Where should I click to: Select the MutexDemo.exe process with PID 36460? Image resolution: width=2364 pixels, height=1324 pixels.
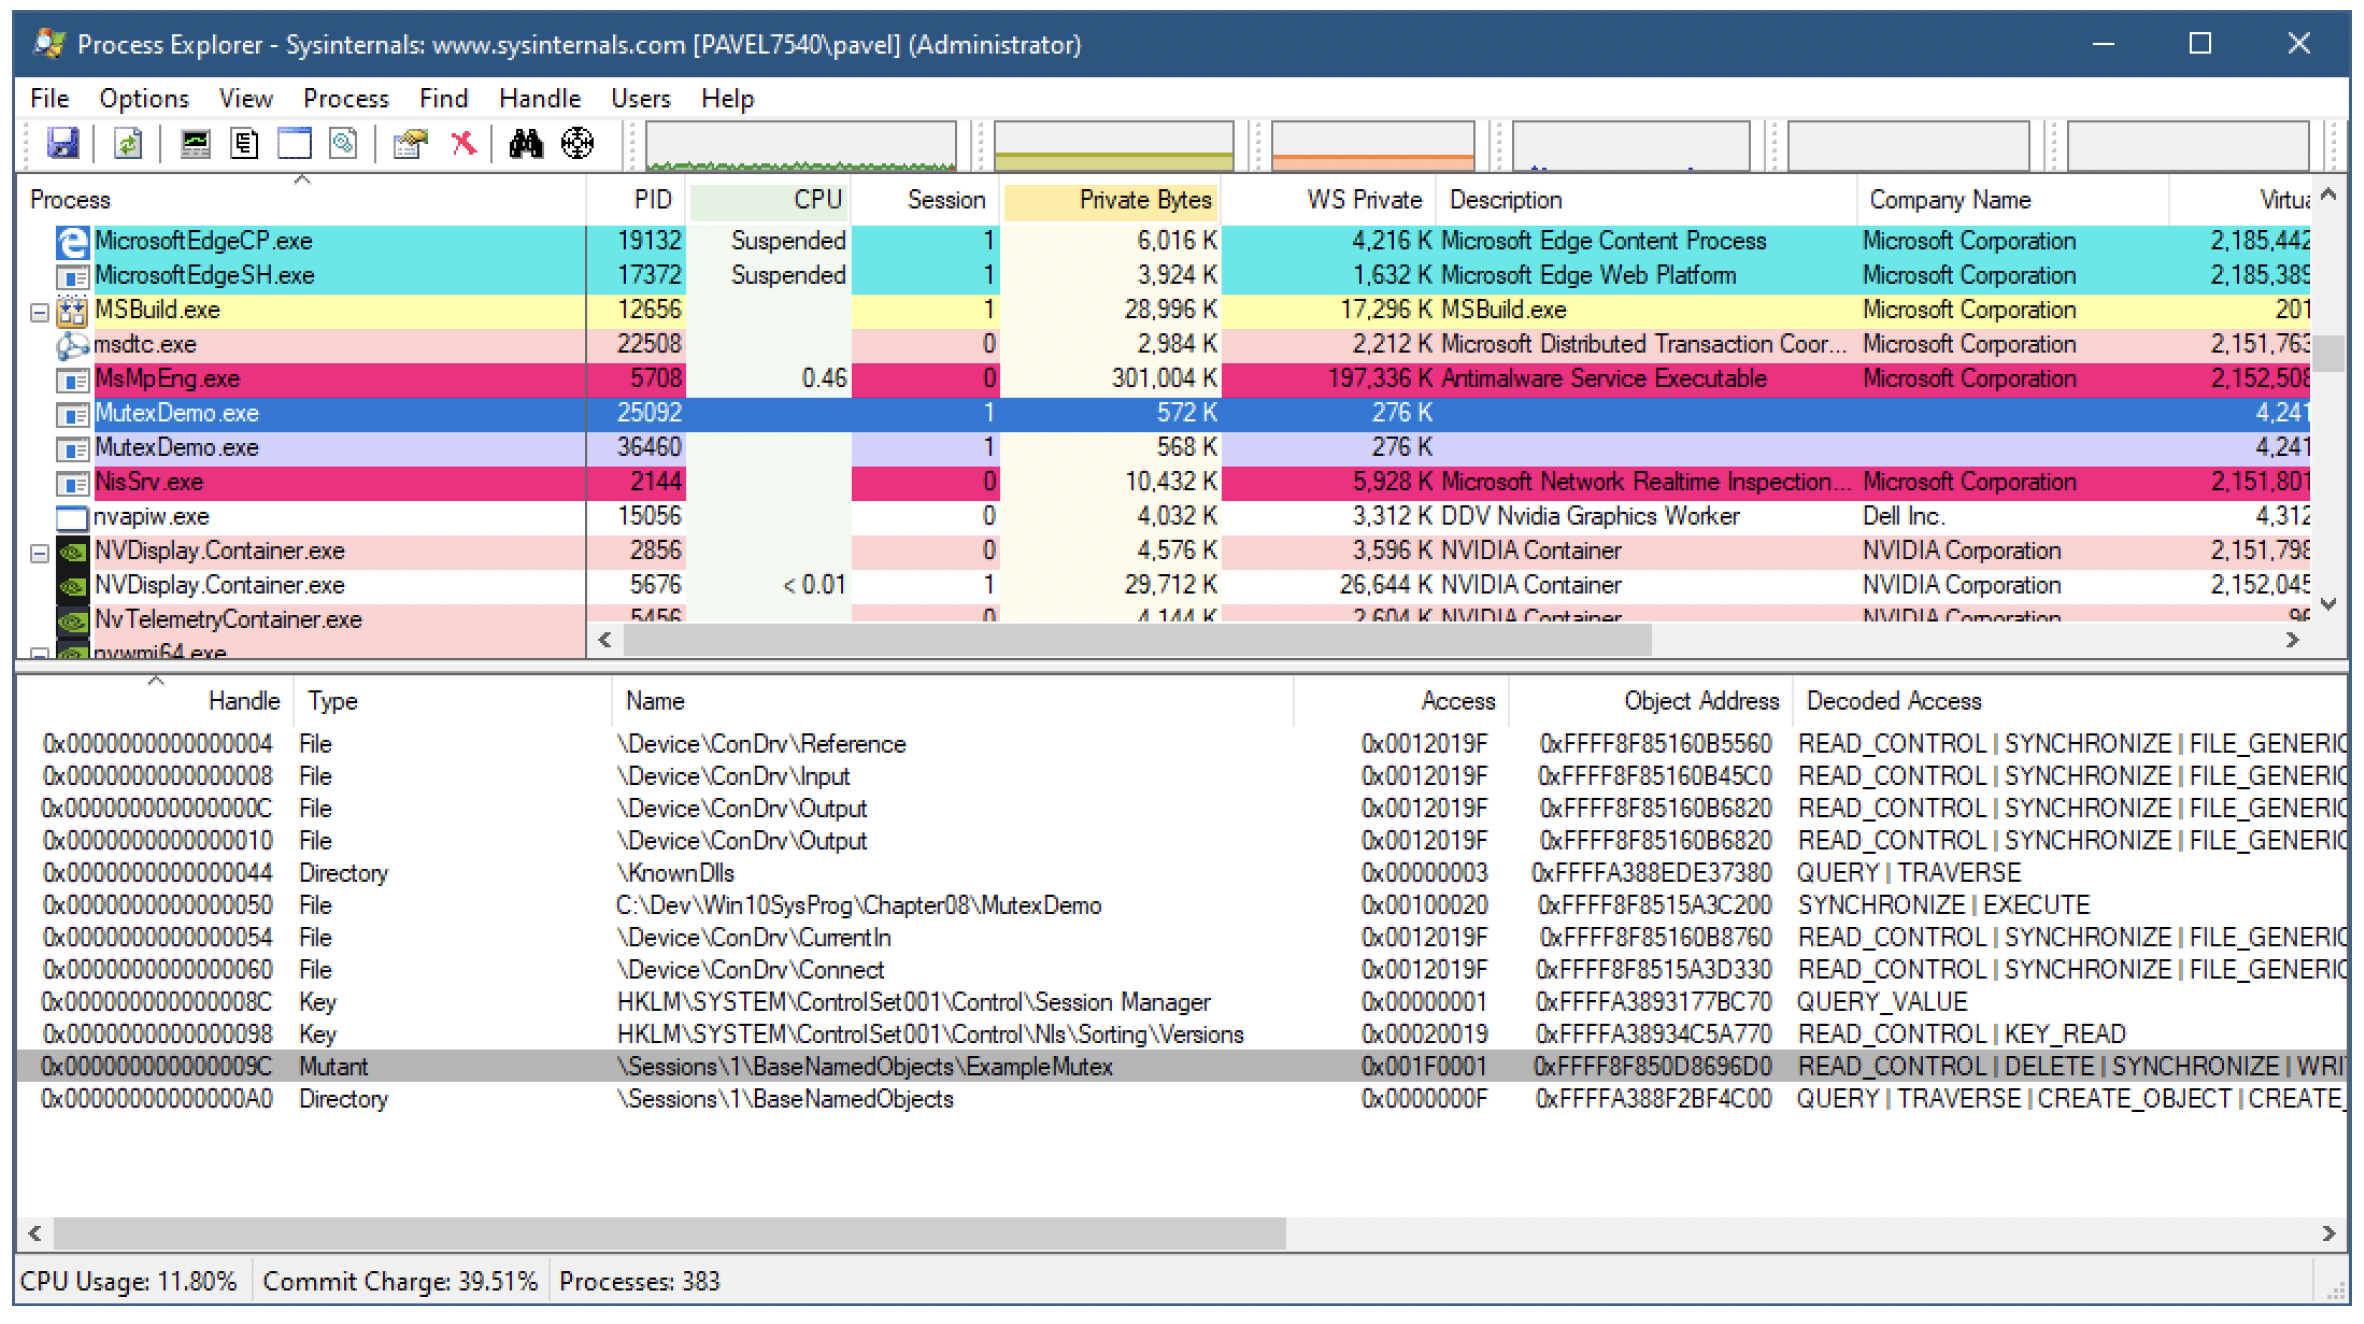coord(1164,448)
